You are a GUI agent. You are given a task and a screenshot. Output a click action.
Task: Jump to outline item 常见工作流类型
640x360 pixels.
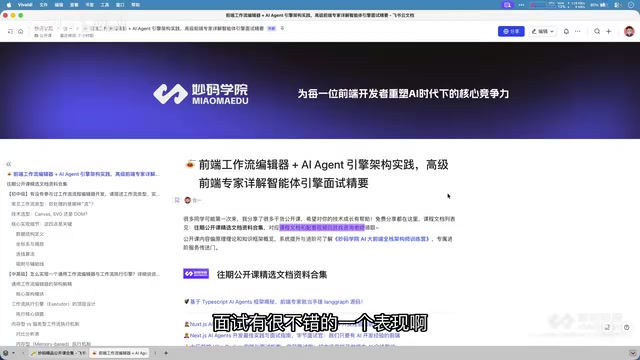[x=53, y=204]
